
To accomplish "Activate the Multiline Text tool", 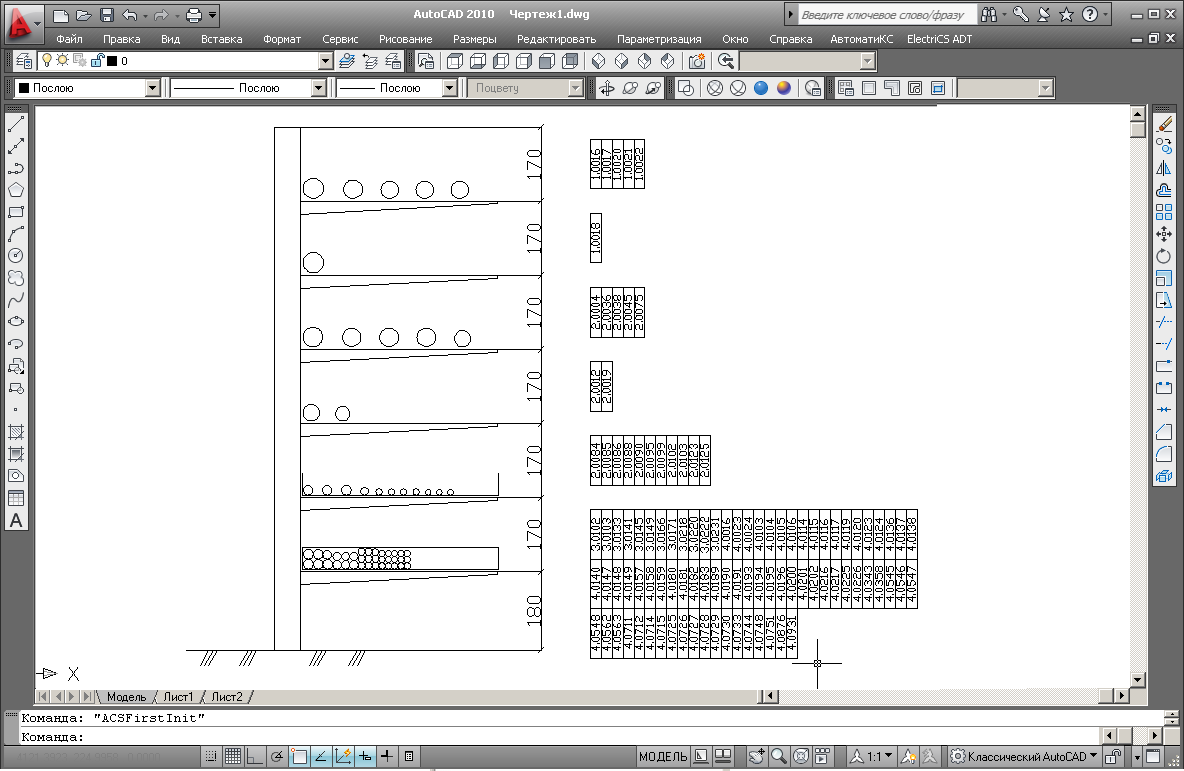I will (x=16, y=521).
